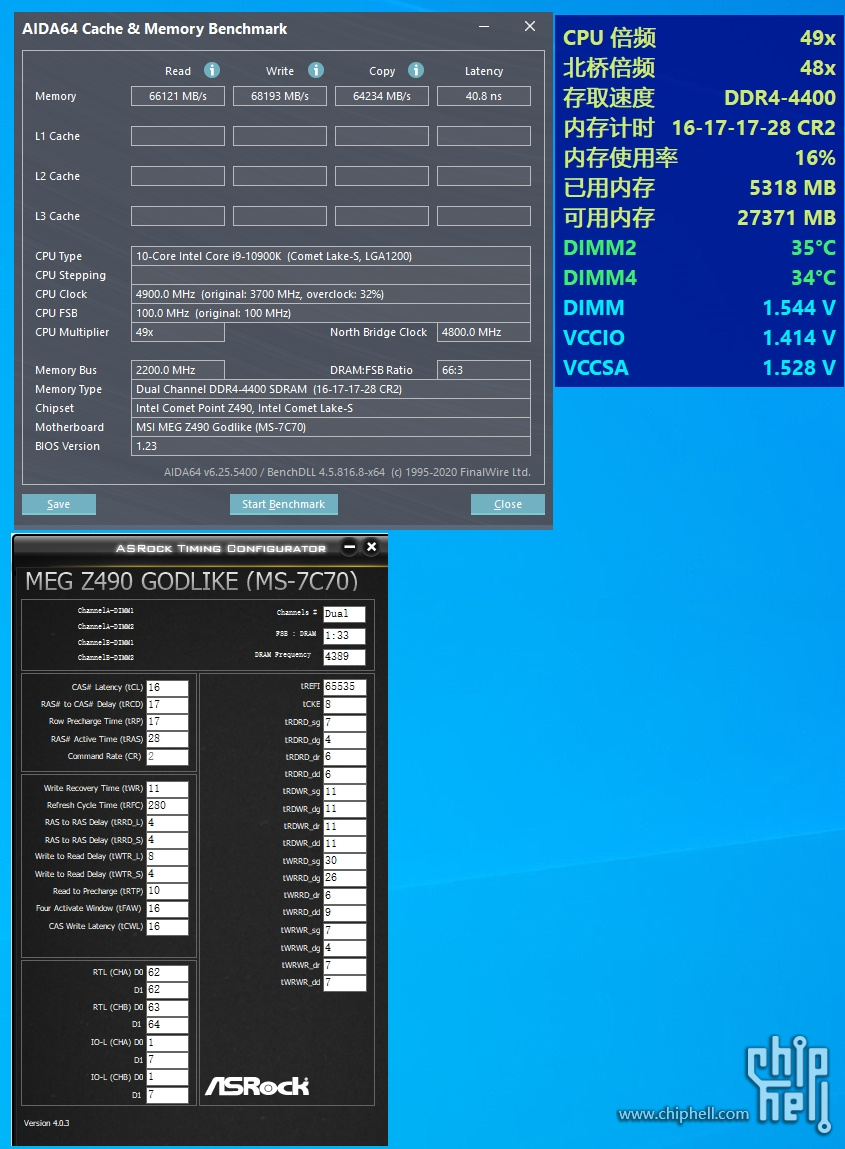Click the DIMM2 temperature 35°C reading
The width and height of the screenshot is (845, 1149).
(x=813, y=248)
